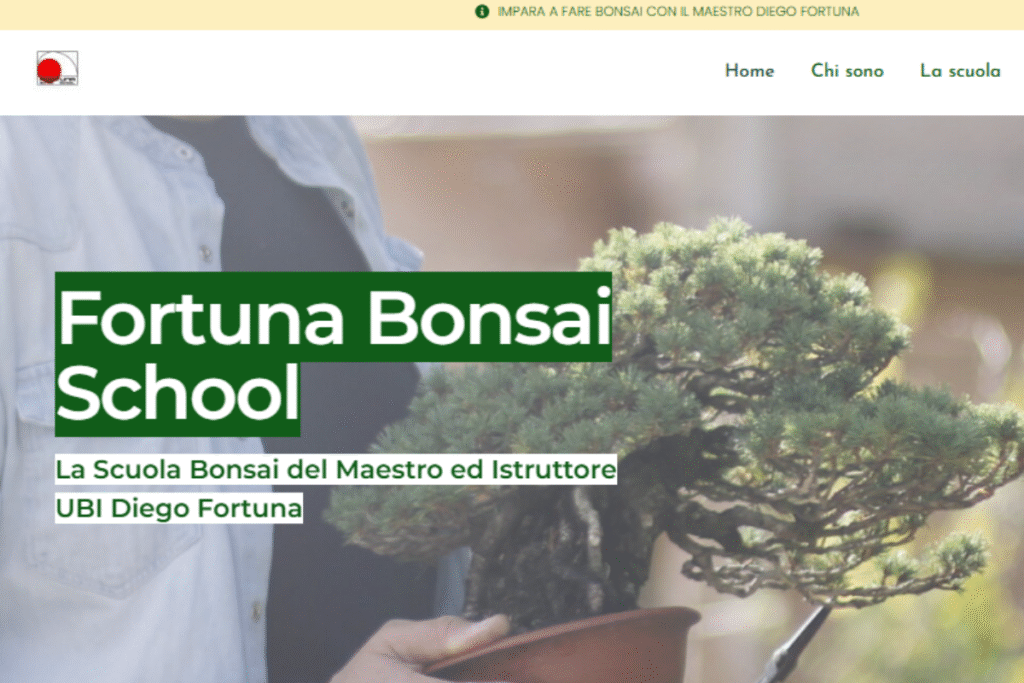Viewport: 1024px width, 683px height.
Task: Click the blank white header area
Action: [392, 72]
